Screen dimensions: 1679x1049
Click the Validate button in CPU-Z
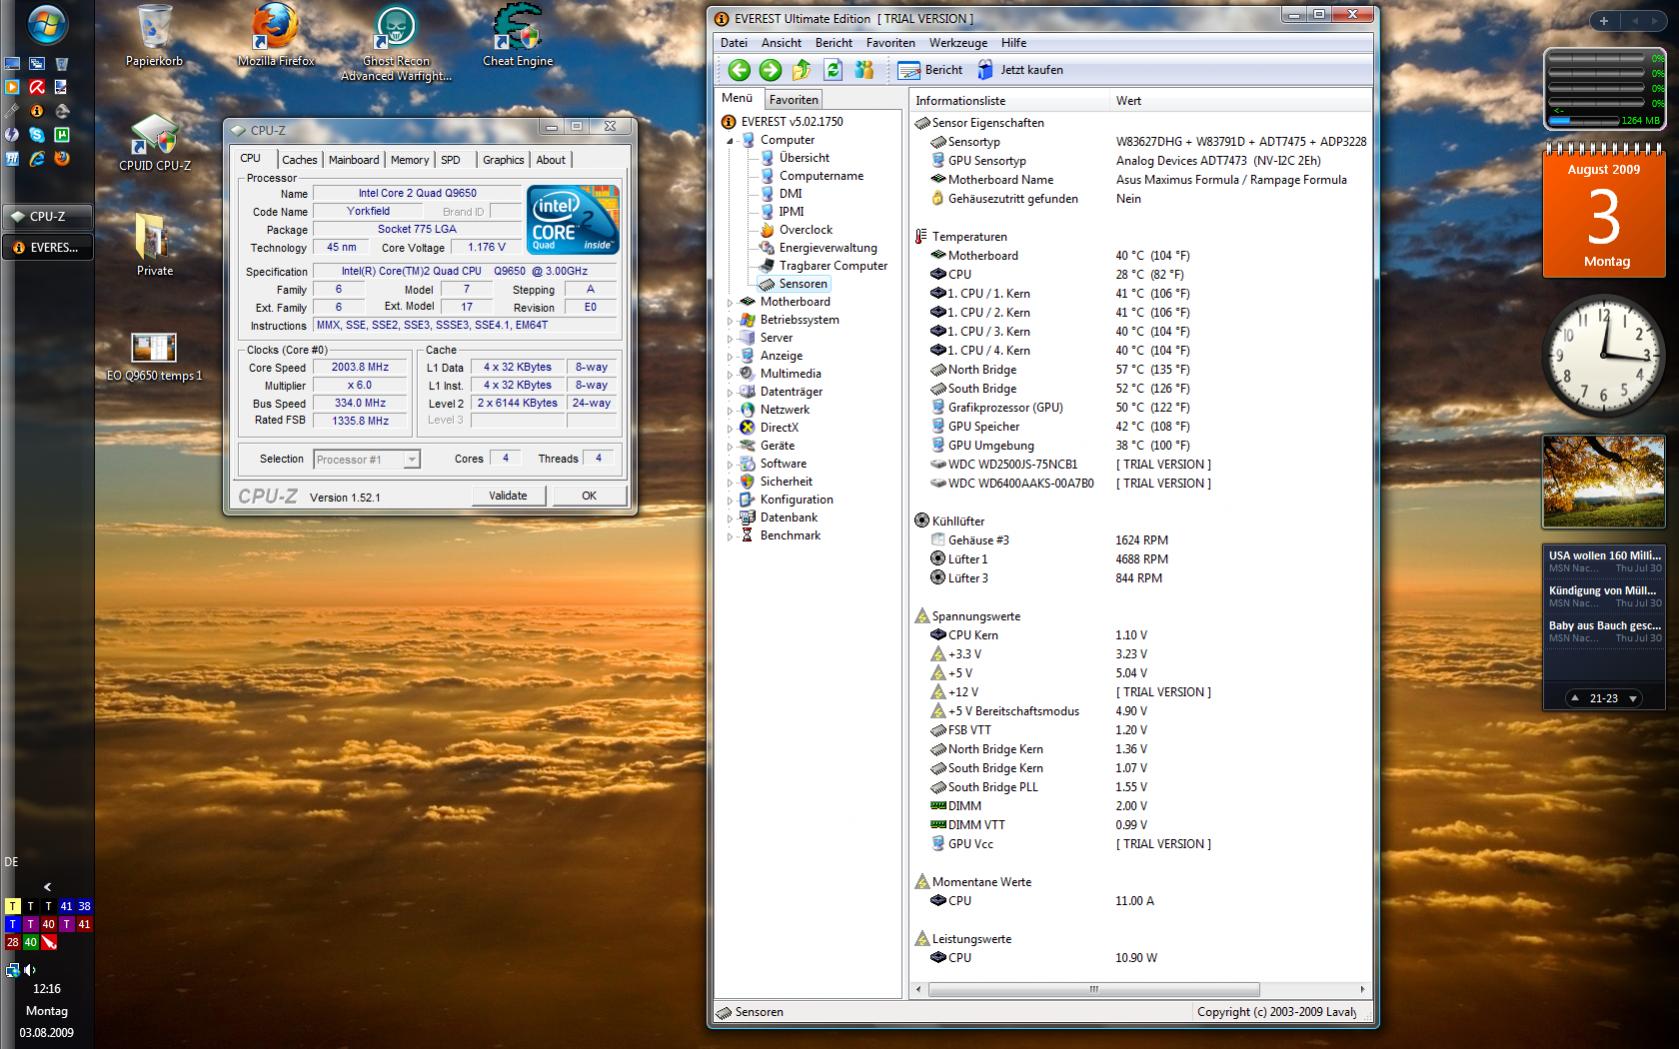(507, 496)
